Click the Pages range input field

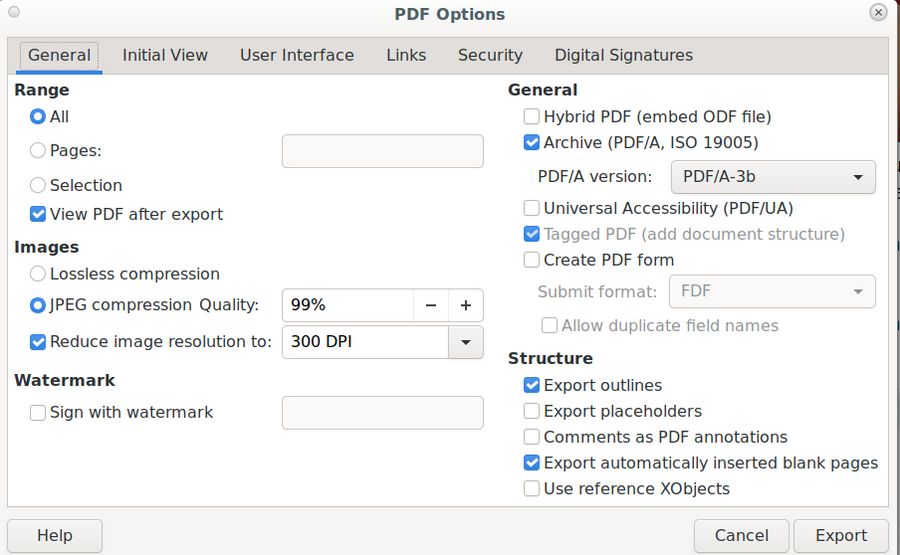[x=382, y=151]
